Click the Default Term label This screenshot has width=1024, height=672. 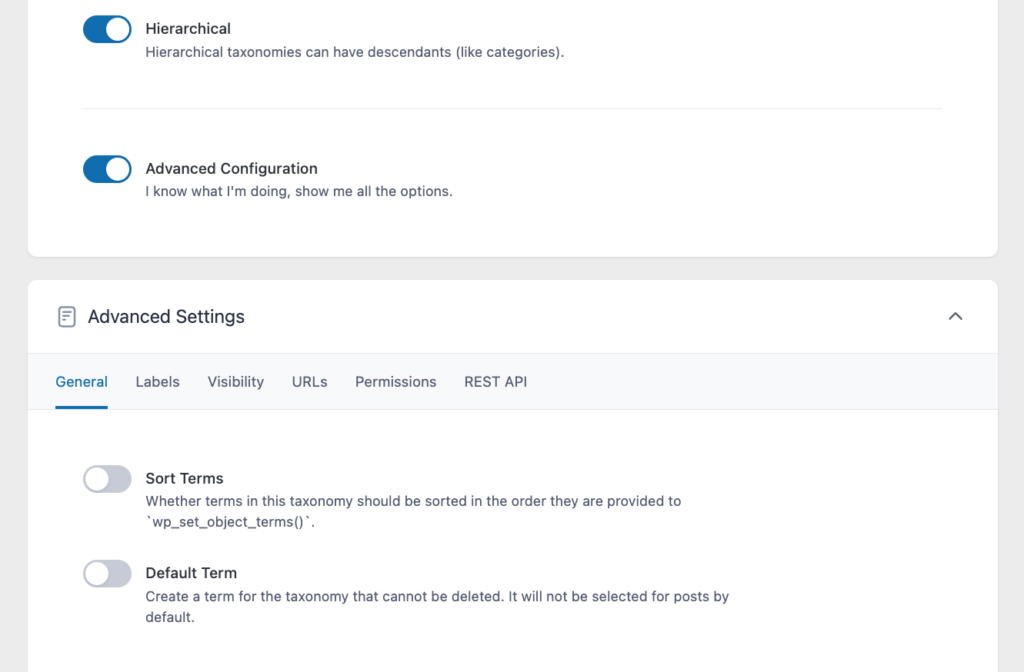(191, 574)
